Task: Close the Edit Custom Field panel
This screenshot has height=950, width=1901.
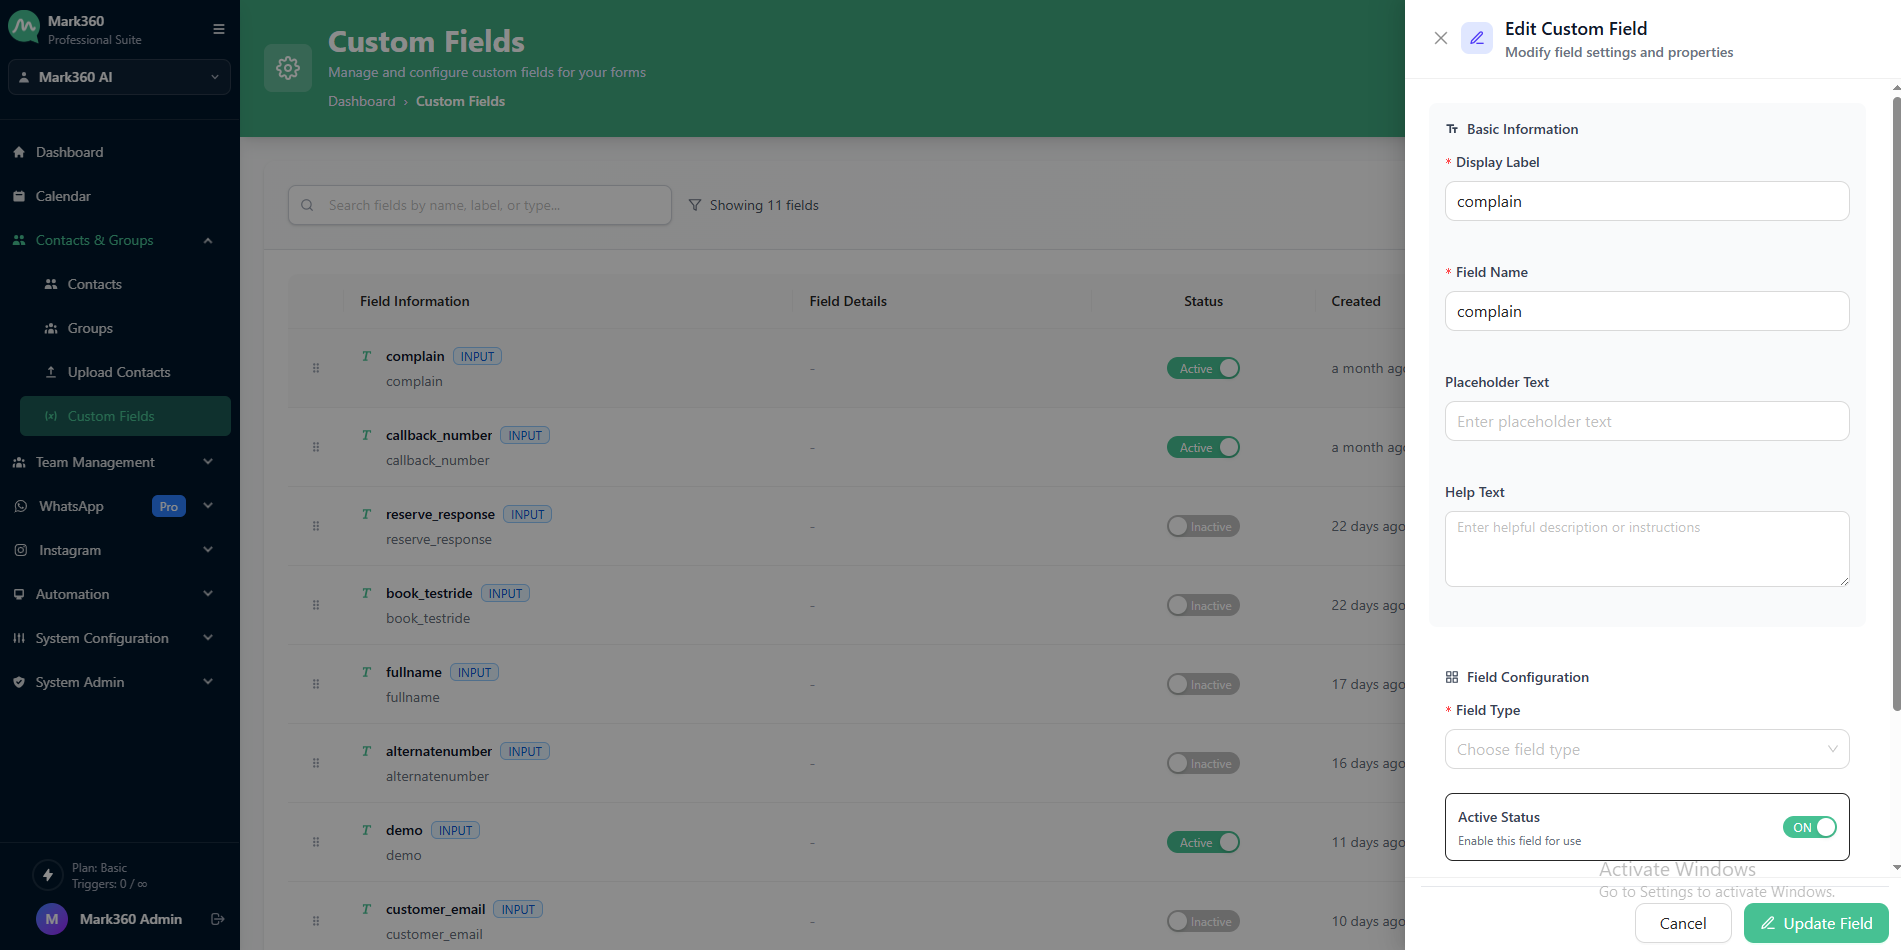Action: point(1440,38)
